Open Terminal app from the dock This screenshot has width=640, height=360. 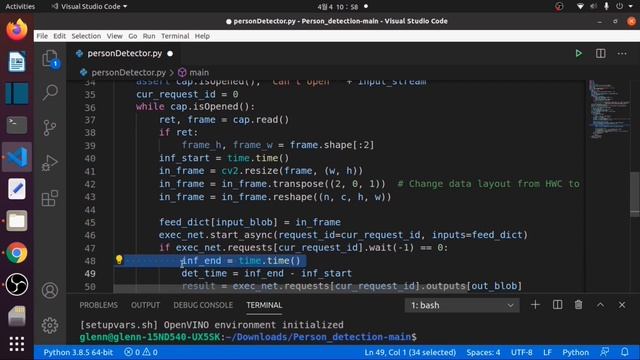pos(17,125)
